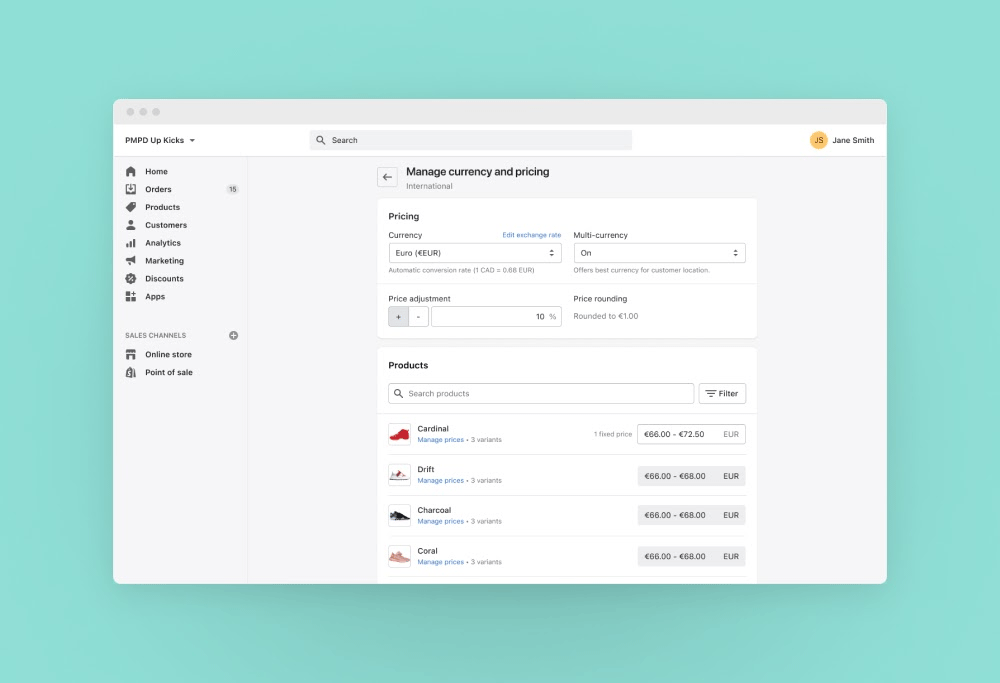Screen dimensions: 1000x683
Task: Open Customers in the sidebar
Action: pos(165,225)
